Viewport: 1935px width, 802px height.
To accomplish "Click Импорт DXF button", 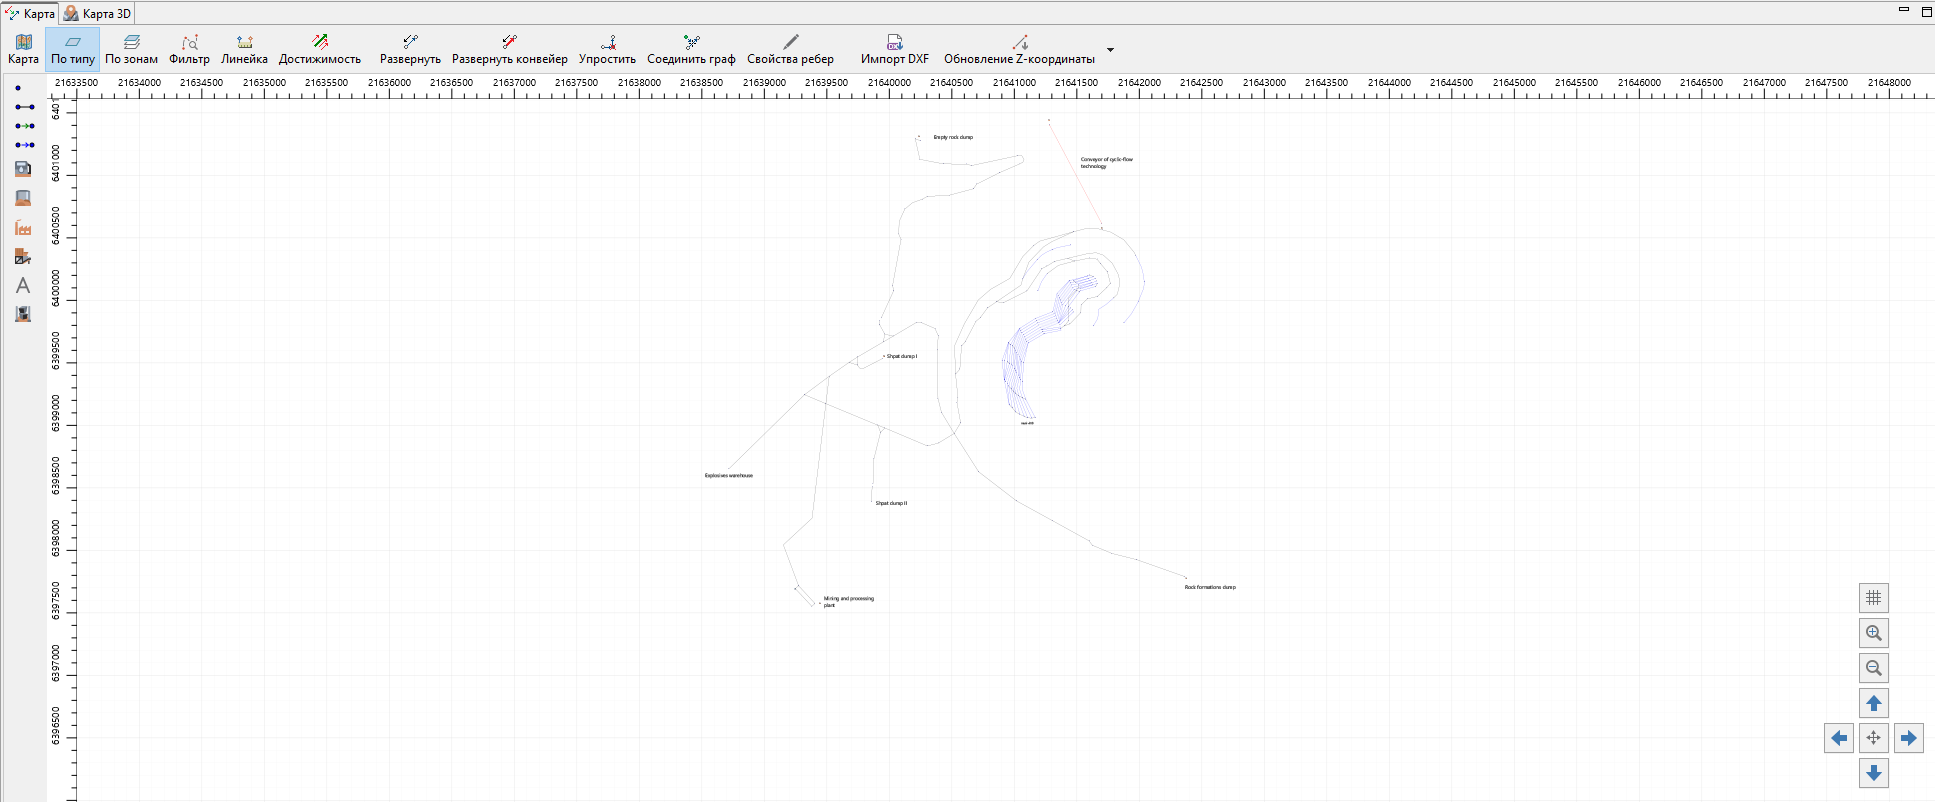I will pyautogui.click(x=894, y=49).
